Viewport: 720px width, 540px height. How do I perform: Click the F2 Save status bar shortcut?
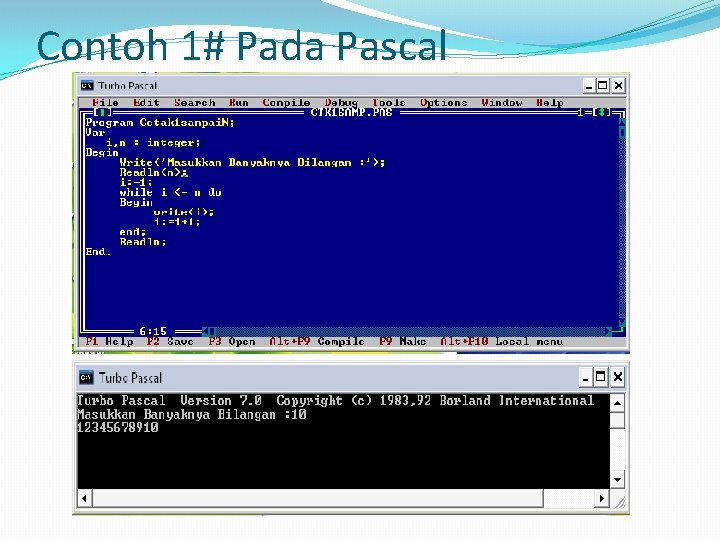[x=170, y=342]
